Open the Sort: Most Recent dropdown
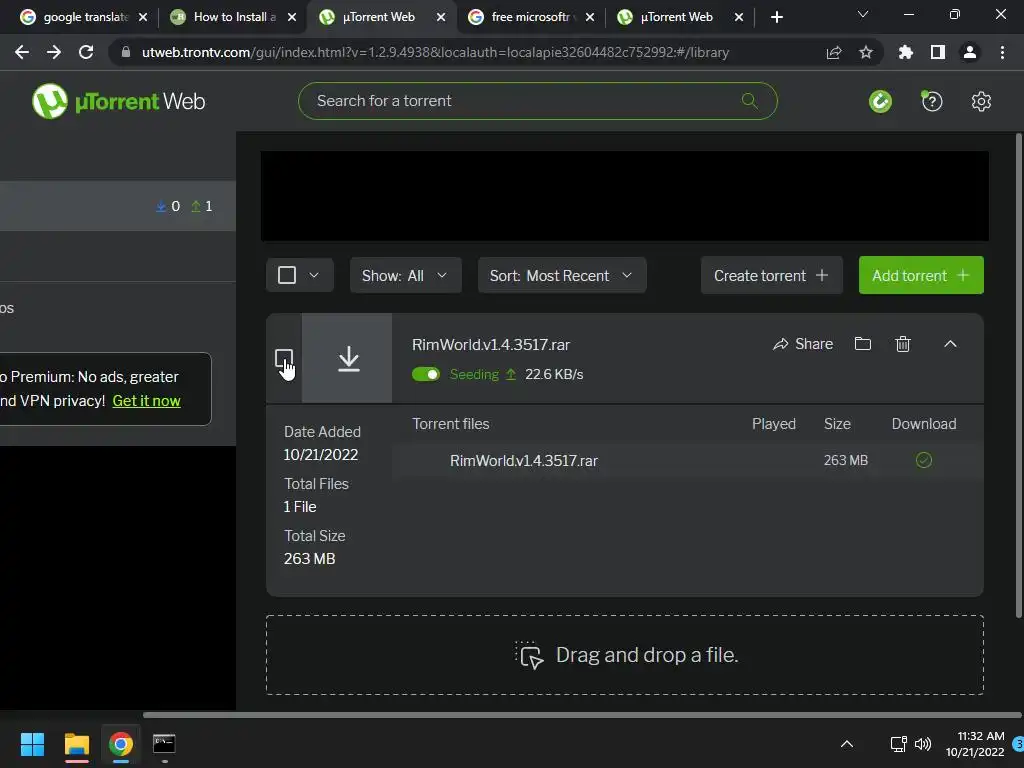The width and height of the screenshot is (1024, 768). [562, 275]
